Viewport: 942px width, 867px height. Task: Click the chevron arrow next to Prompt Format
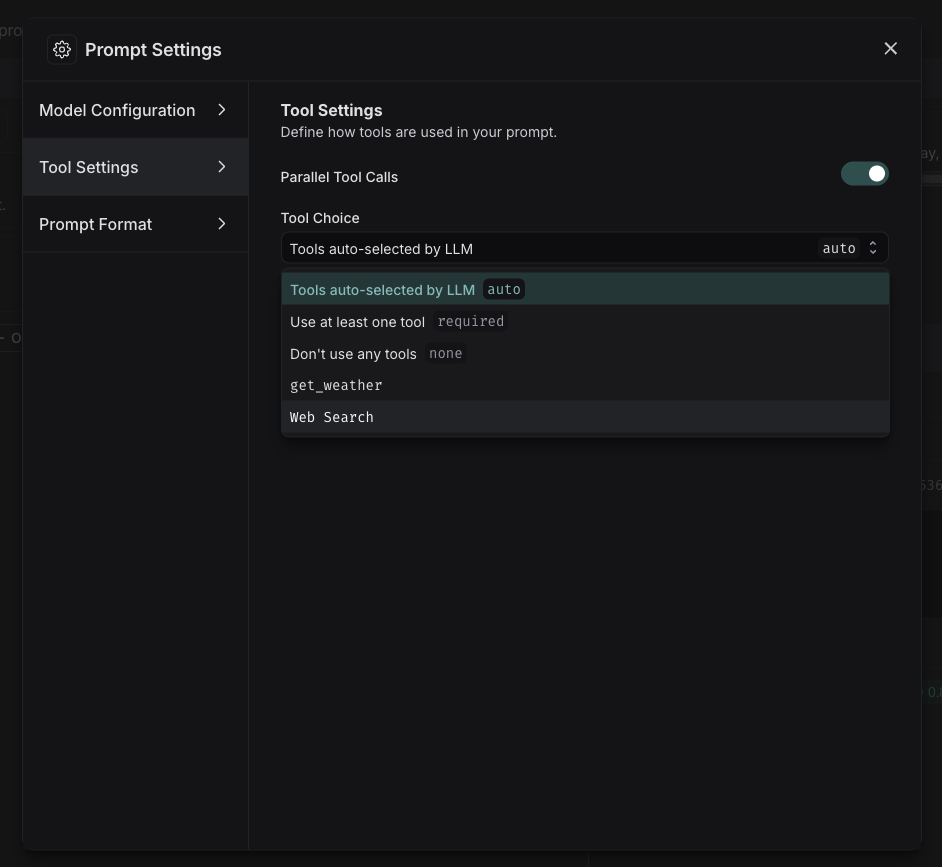pyautogui.click(x=222, y=224)
